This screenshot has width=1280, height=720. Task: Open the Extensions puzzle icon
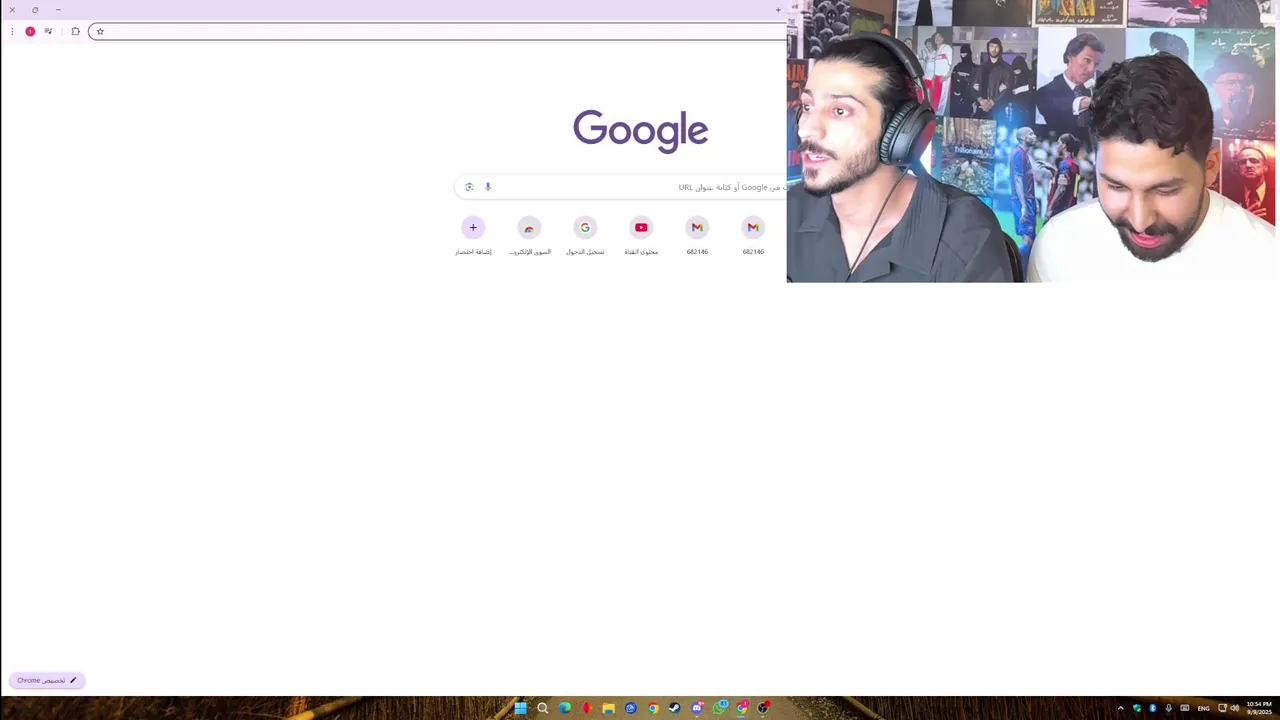coord(75,31)
